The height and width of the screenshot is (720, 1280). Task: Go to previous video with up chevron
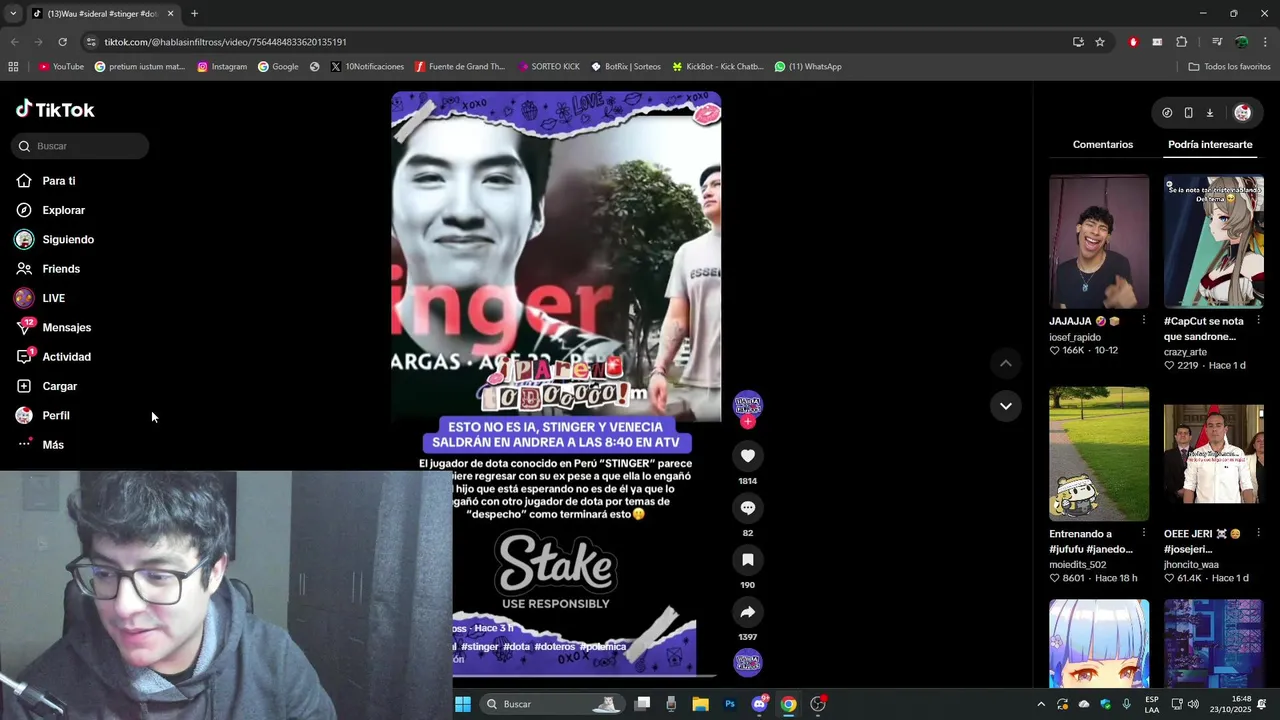point(1006,363)
